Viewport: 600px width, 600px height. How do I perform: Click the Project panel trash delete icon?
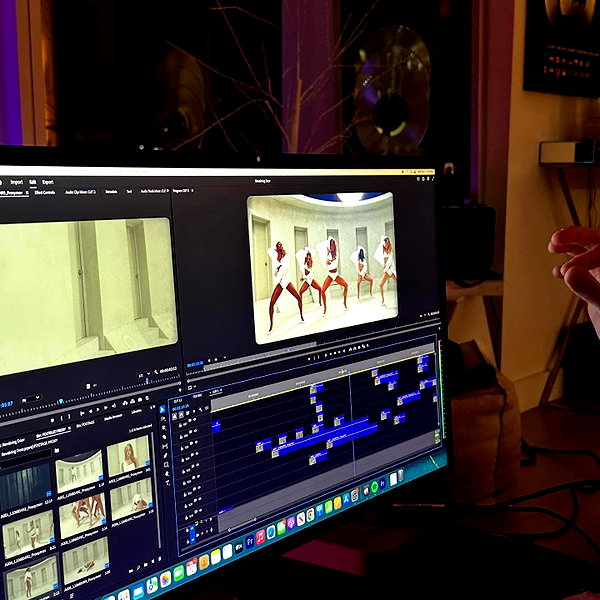(x=160, y=559)
